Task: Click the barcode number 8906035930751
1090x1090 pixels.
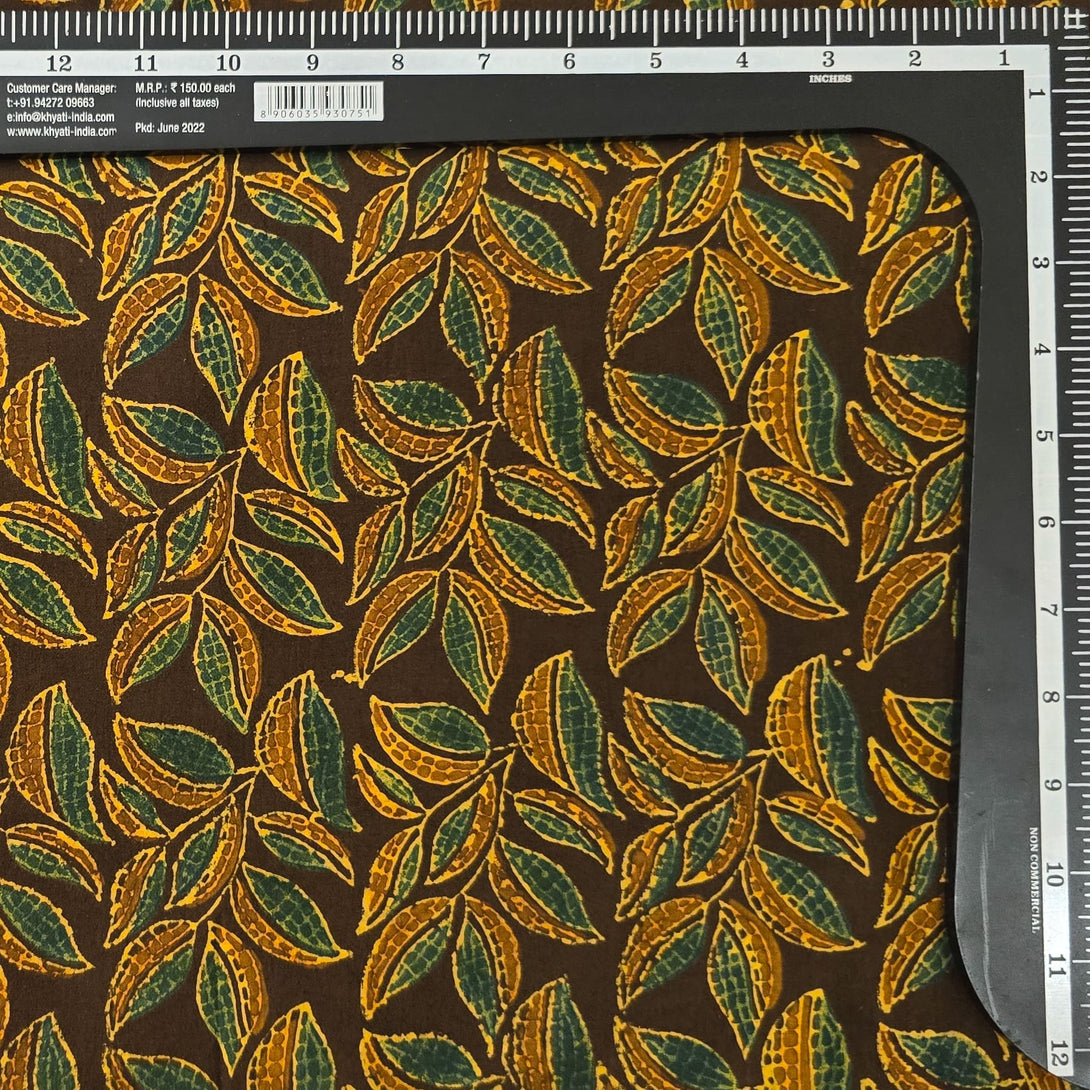Action: point(318,116)
